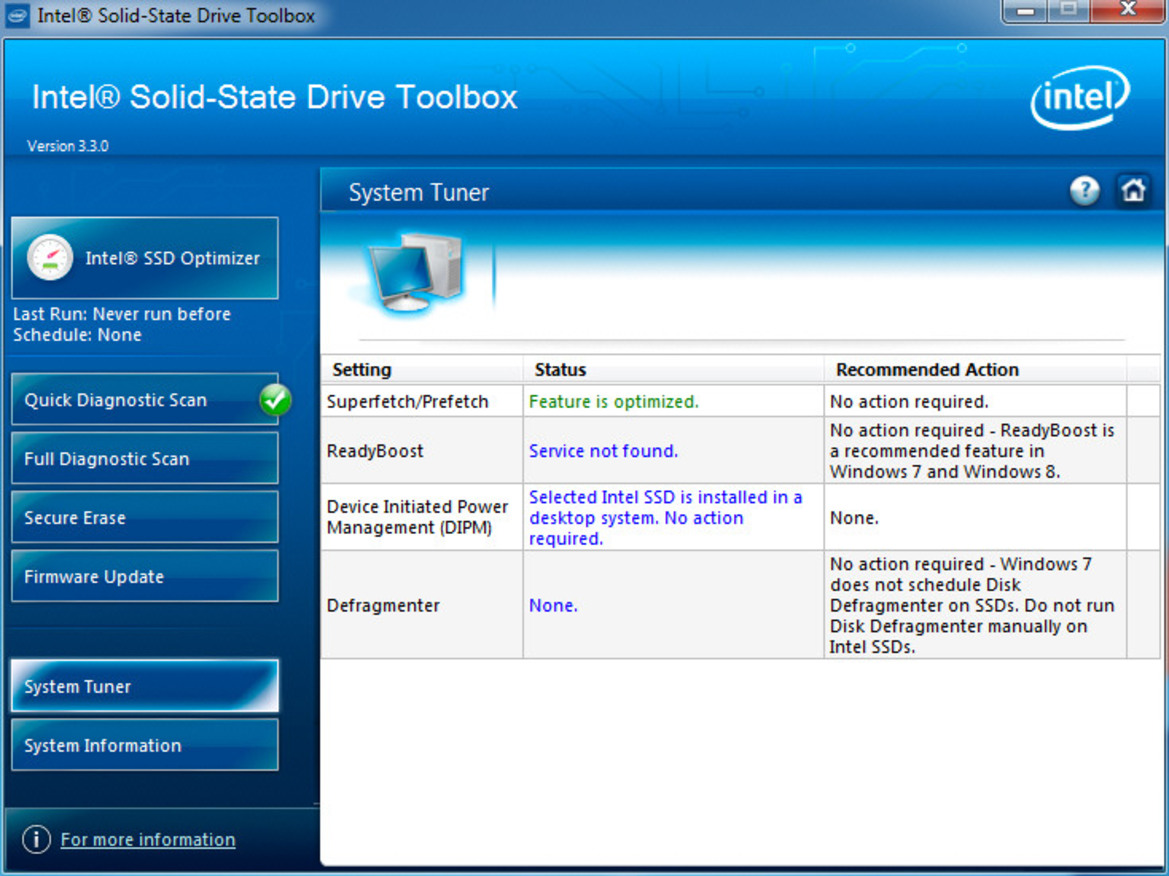Click the 'Service not found.' status

point(603,451)
